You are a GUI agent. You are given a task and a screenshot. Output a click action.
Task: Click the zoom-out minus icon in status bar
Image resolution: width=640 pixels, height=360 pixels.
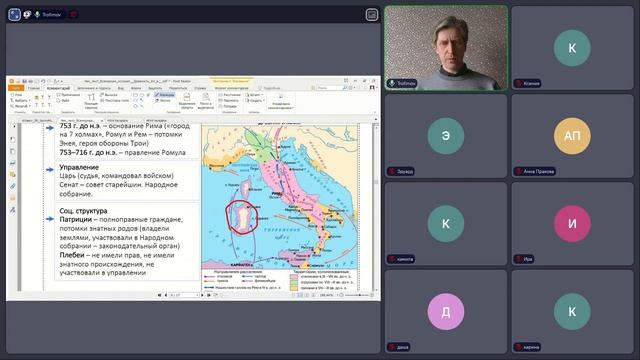341,295
